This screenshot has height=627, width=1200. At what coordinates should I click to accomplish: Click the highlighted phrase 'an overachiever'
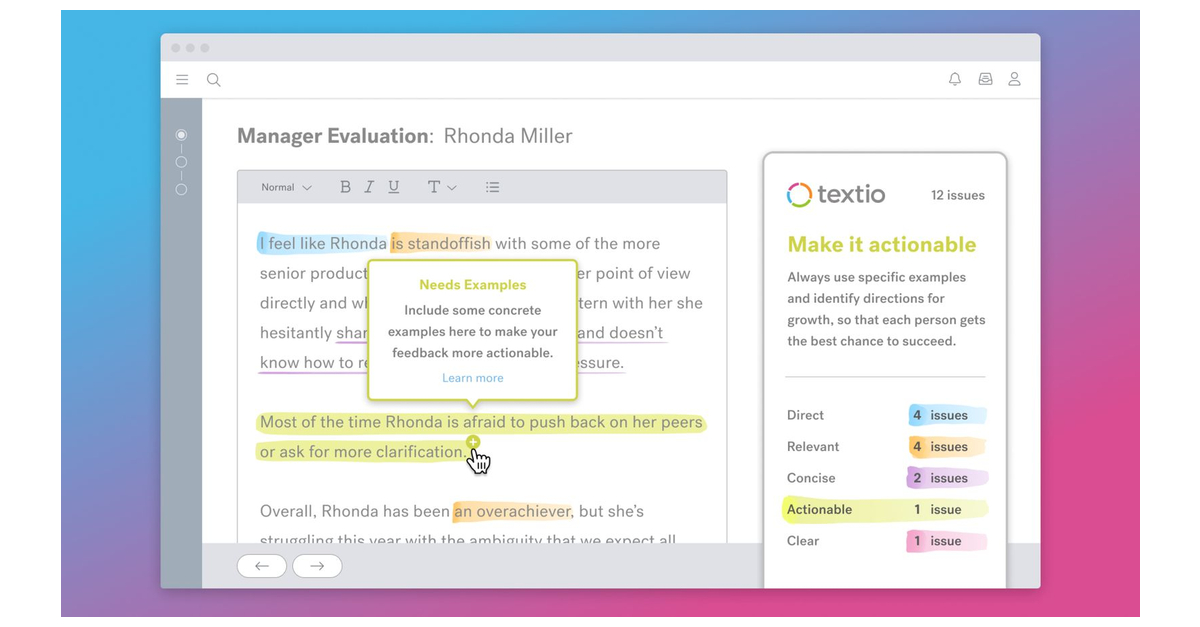[512, 511]
